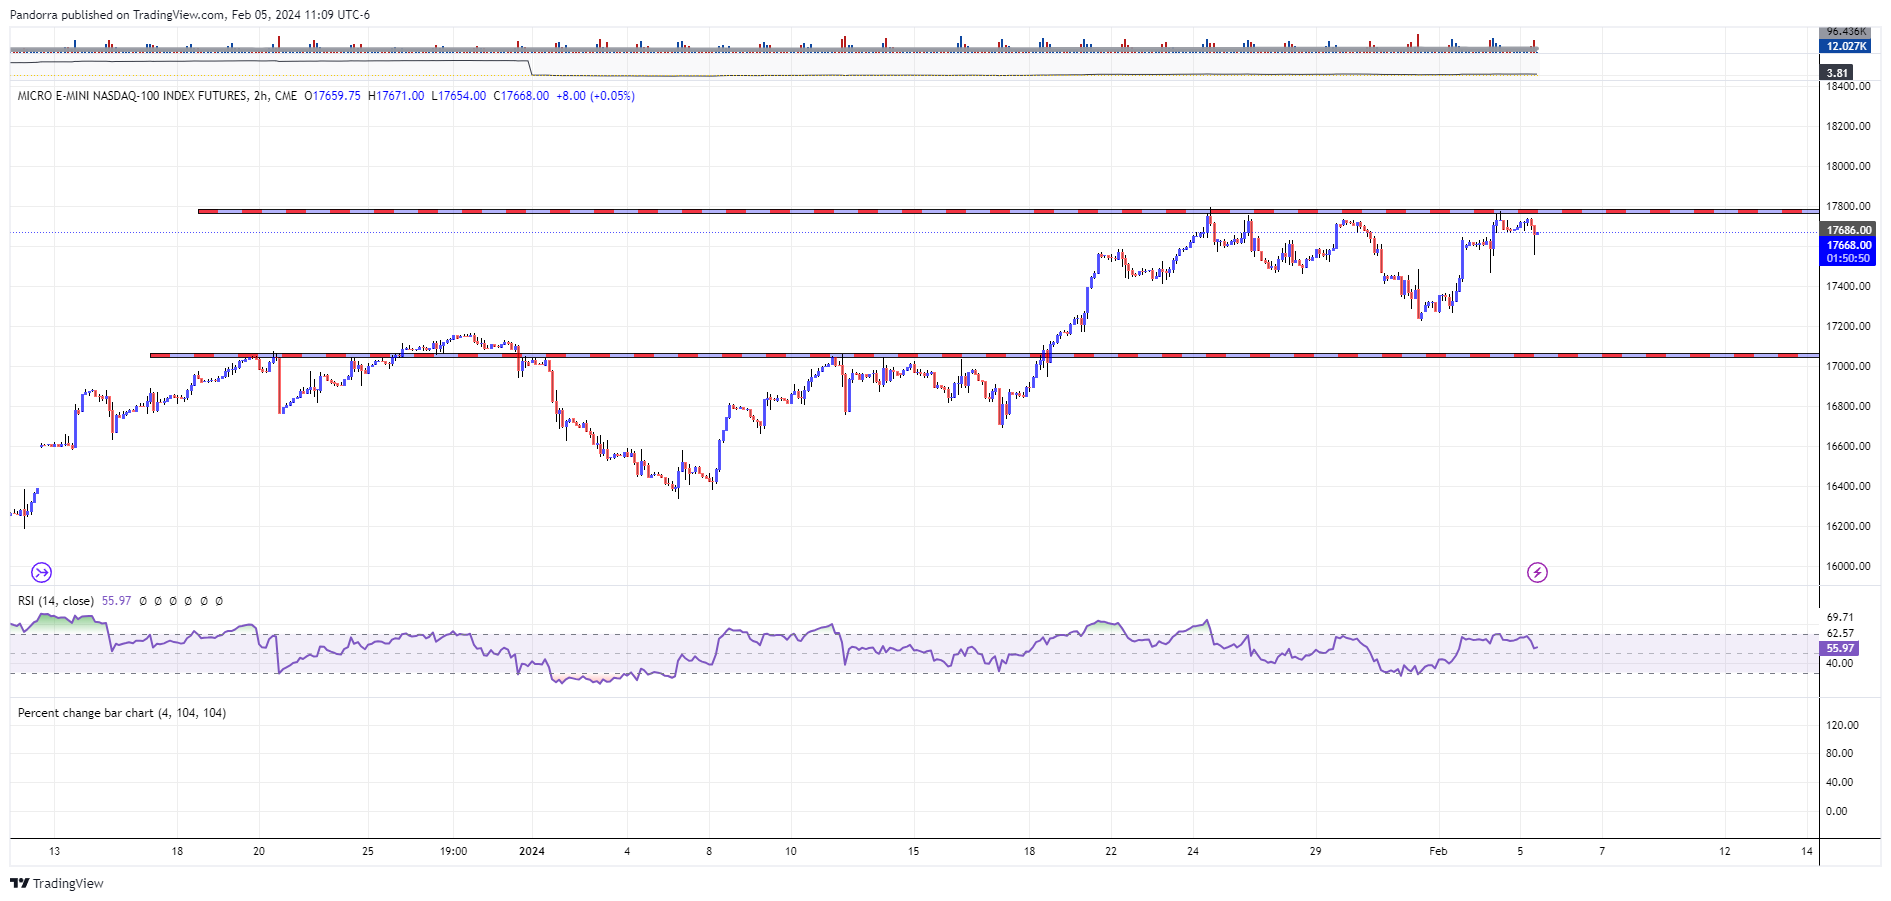Click the high value H17671.00
This screenshot has width=1891, height=901.
(x=396, y=96)
